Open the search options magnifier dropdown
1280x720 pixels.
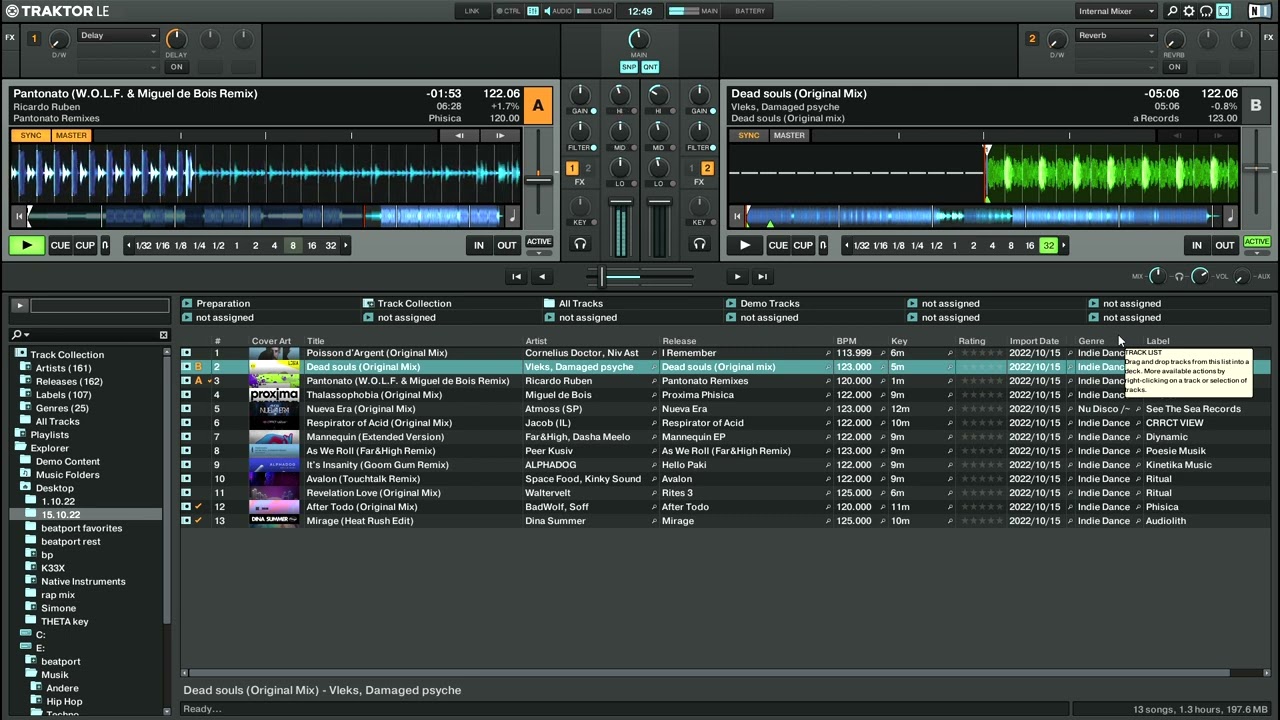20,335
